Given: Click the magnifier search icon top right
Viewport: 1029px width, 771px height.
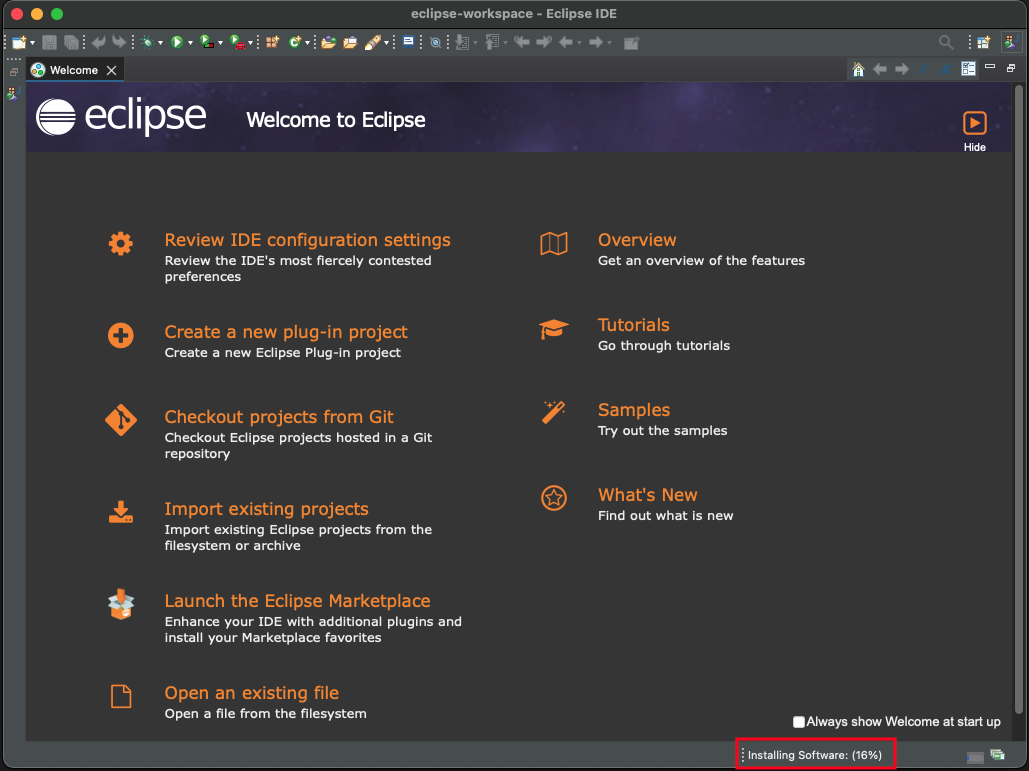Looking at the screenshot, I should point(946,43).
